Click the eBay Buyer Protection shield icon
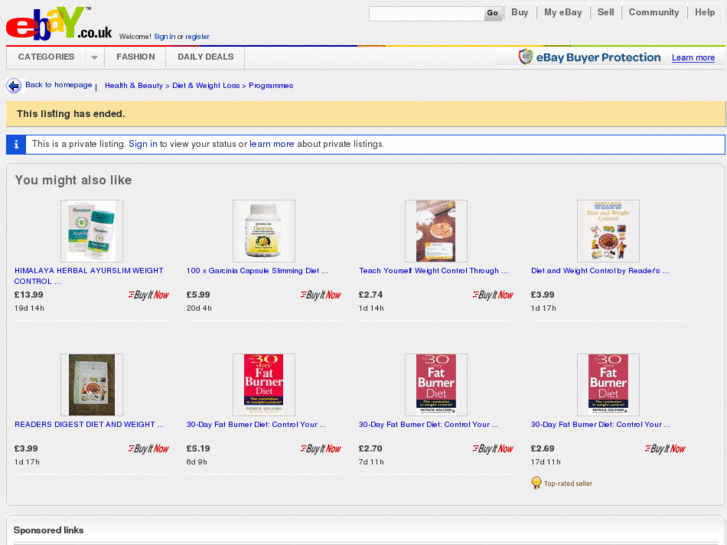Image resolution: width=727 pixels, height=545 pixels. 525,57
